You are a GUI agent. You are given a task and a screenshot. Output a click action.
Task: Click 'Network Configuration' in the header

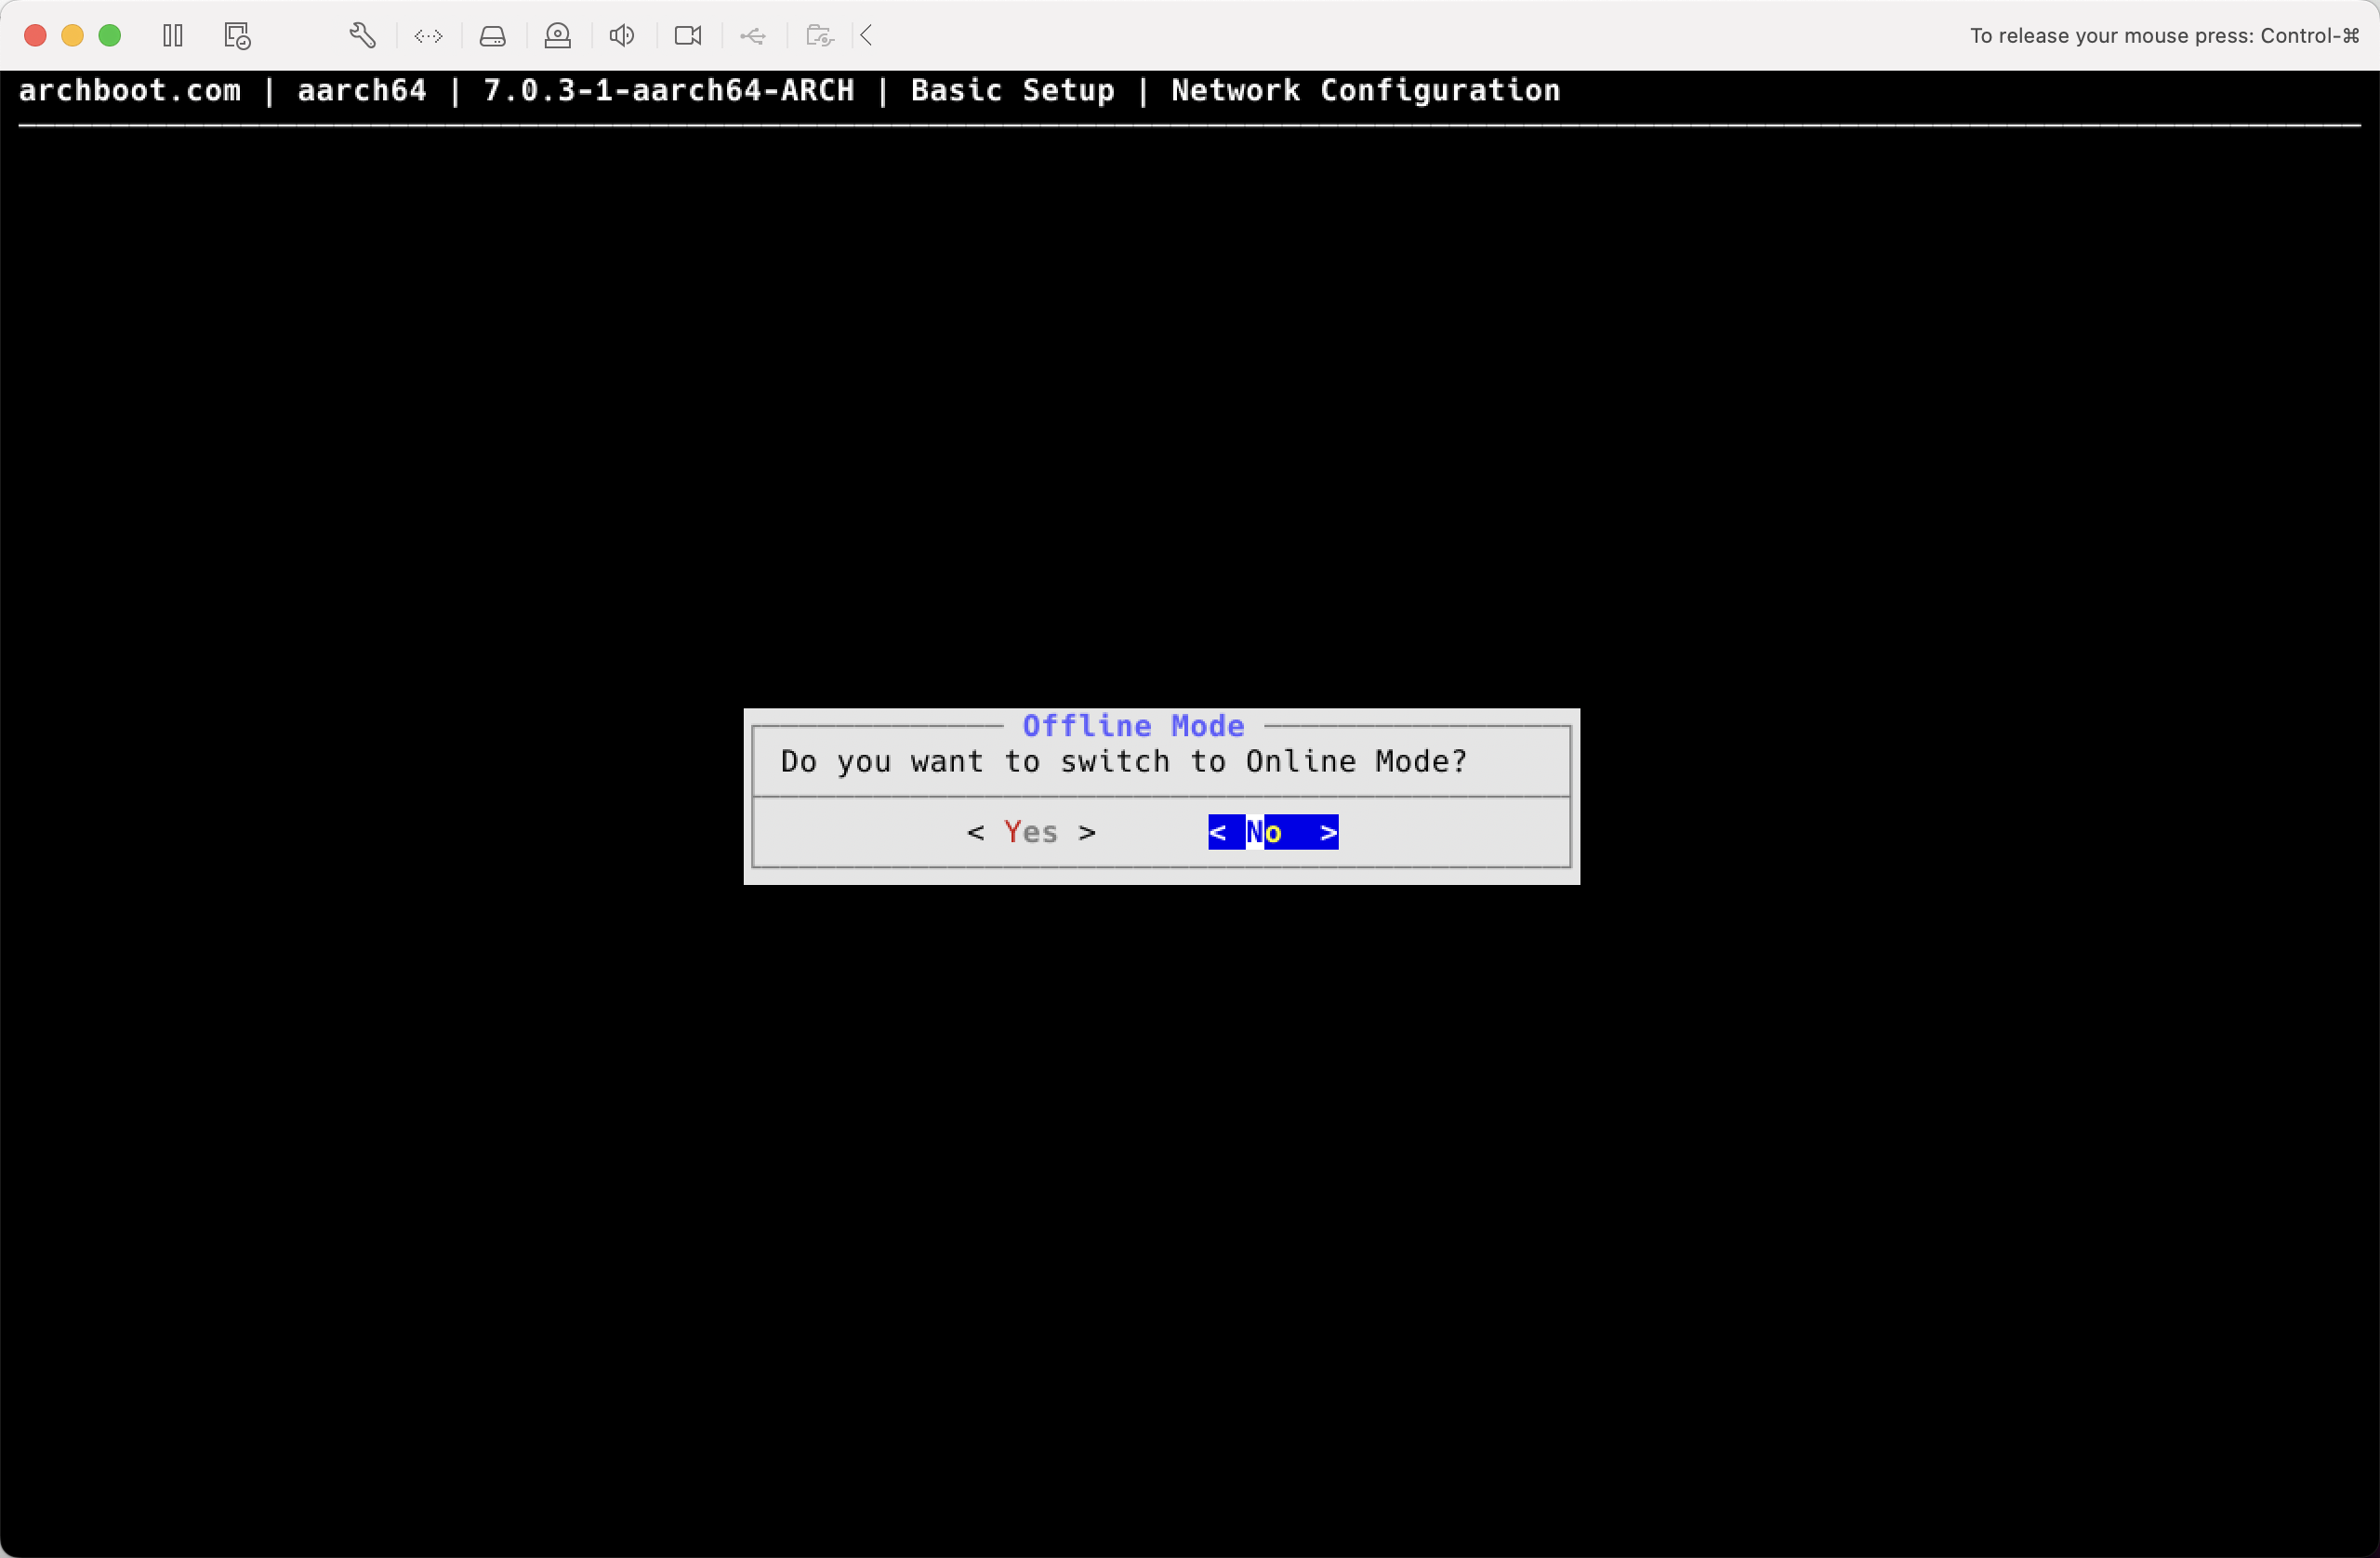click(x=1365, y=90)
